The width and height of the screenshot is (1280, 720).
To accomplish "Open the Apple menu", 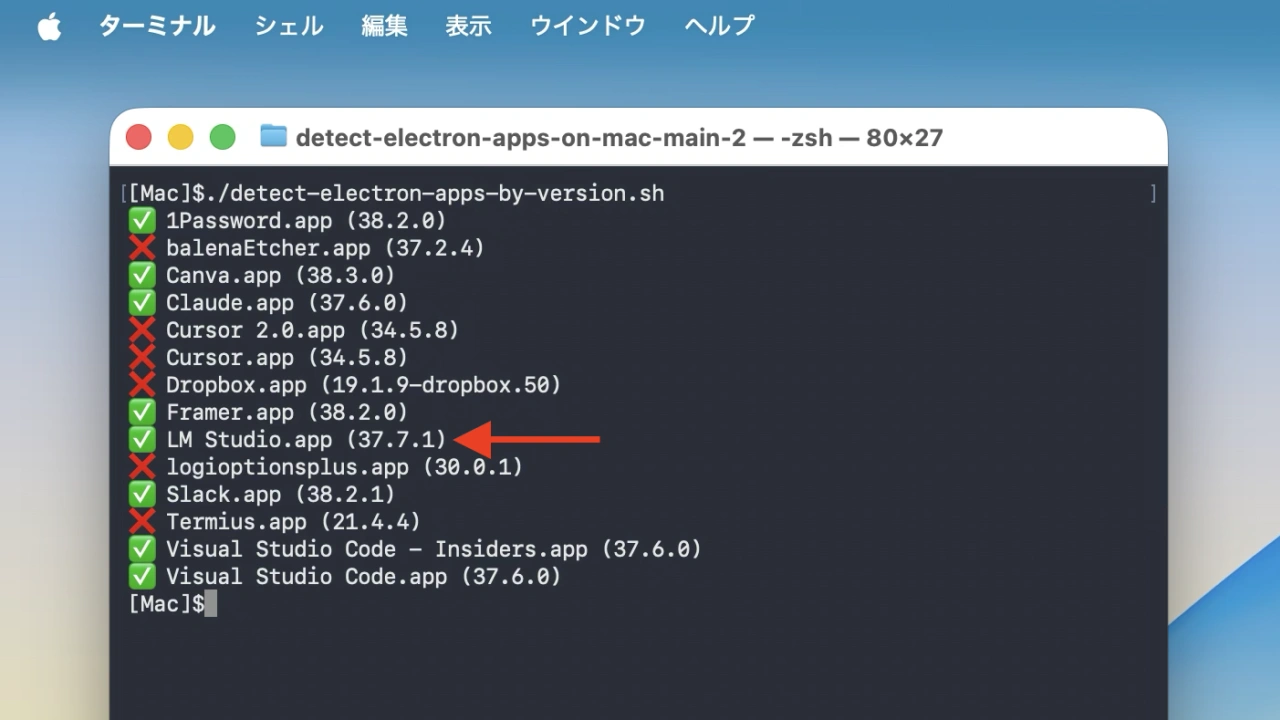I will (x=49, y=25).
